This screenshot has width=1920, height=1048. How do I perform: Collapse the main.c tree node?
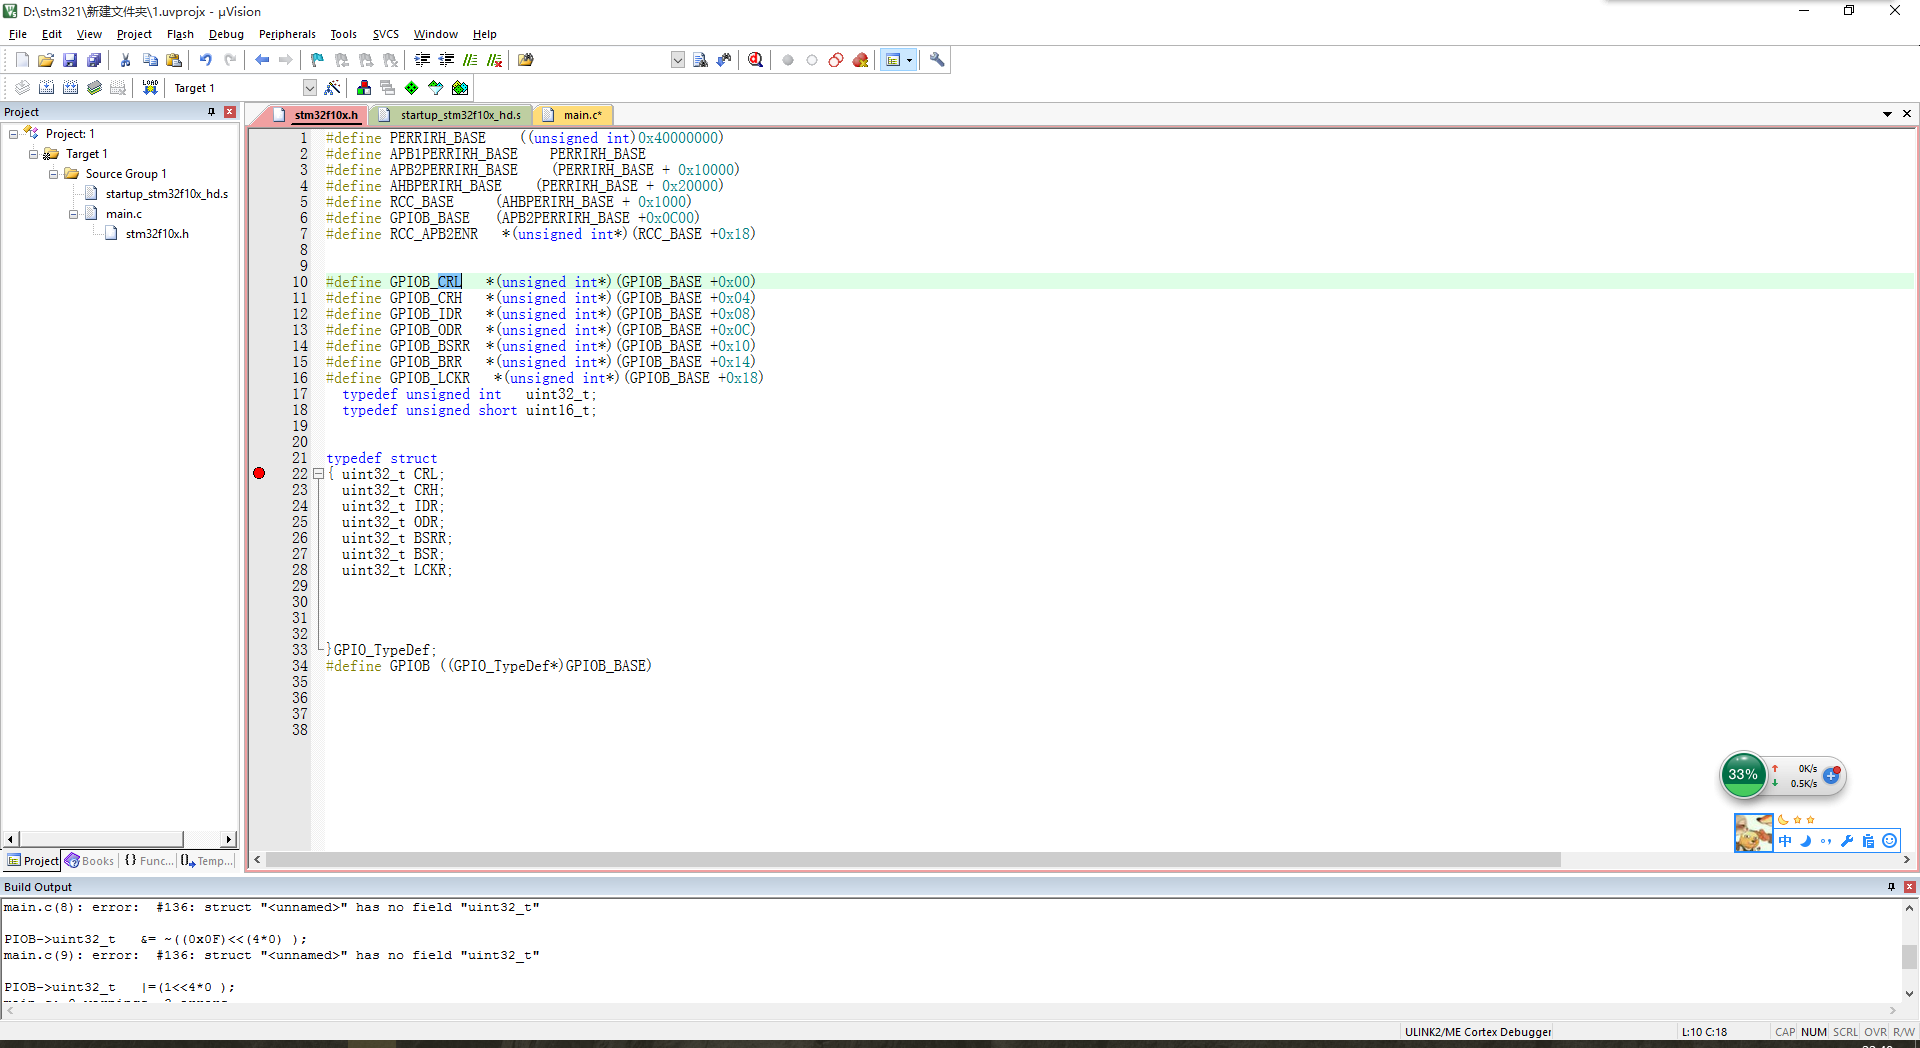coord(74,214)
